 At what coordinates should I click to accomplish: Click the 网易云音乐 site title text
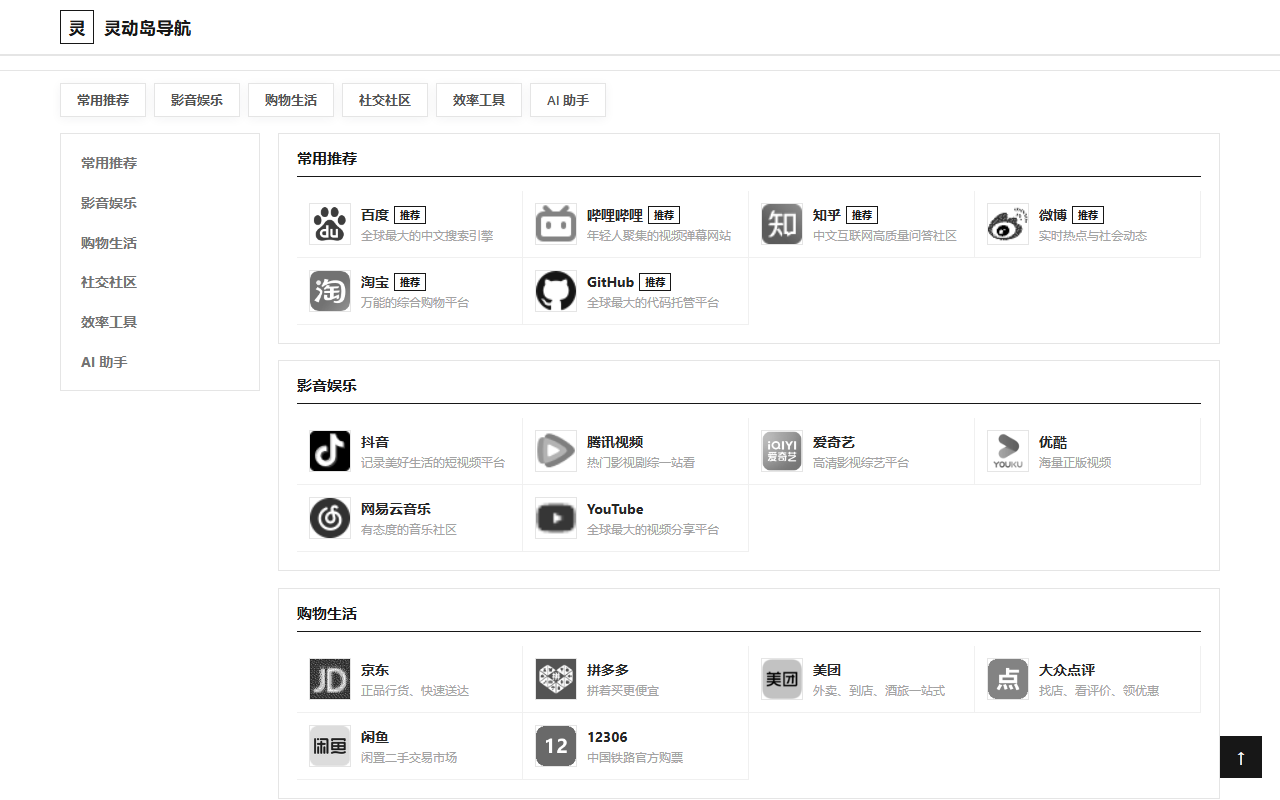click(396, 509)
